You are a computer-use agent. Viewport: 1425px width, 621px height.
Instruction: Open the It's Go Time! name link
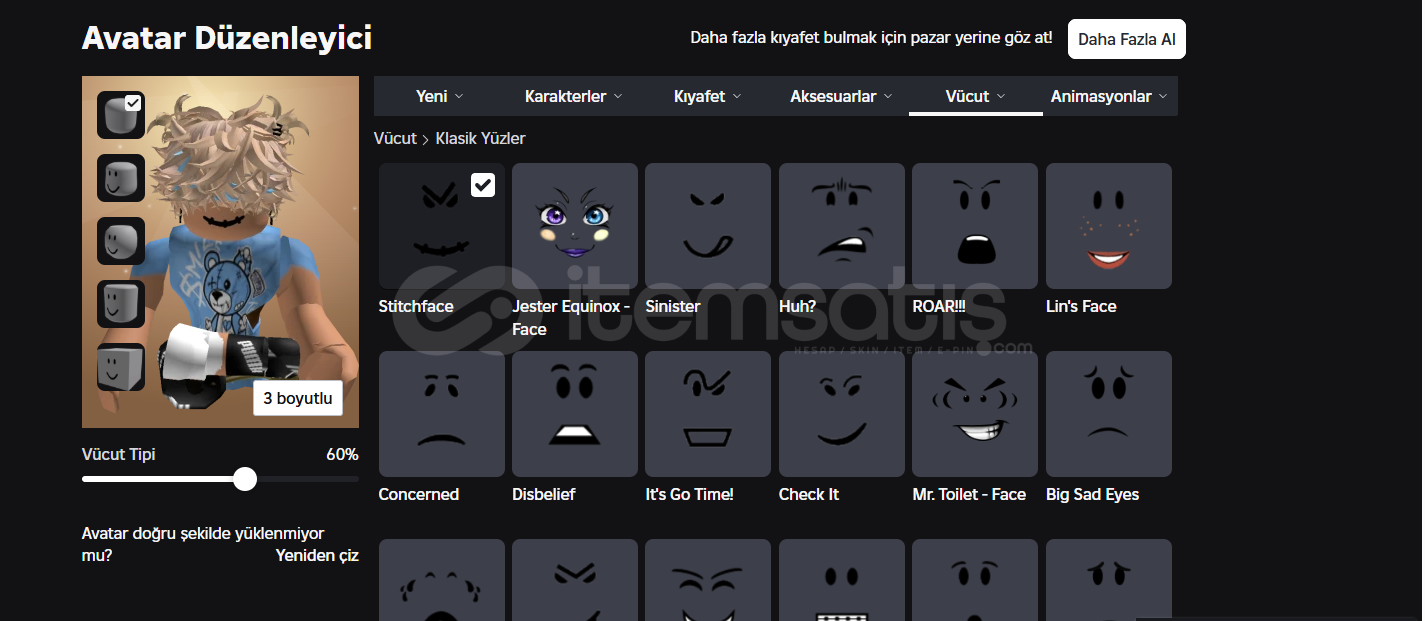click(690, 494)
